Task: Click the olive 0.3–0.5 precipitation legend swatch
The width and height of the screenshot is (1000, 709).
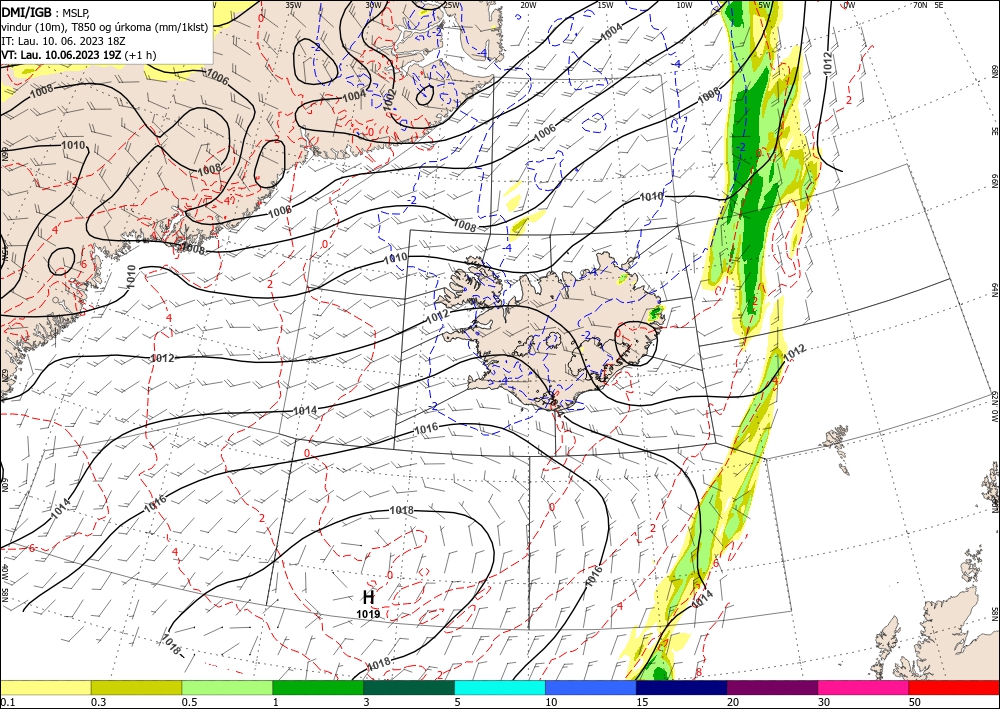Action: (x=136, y=687)
